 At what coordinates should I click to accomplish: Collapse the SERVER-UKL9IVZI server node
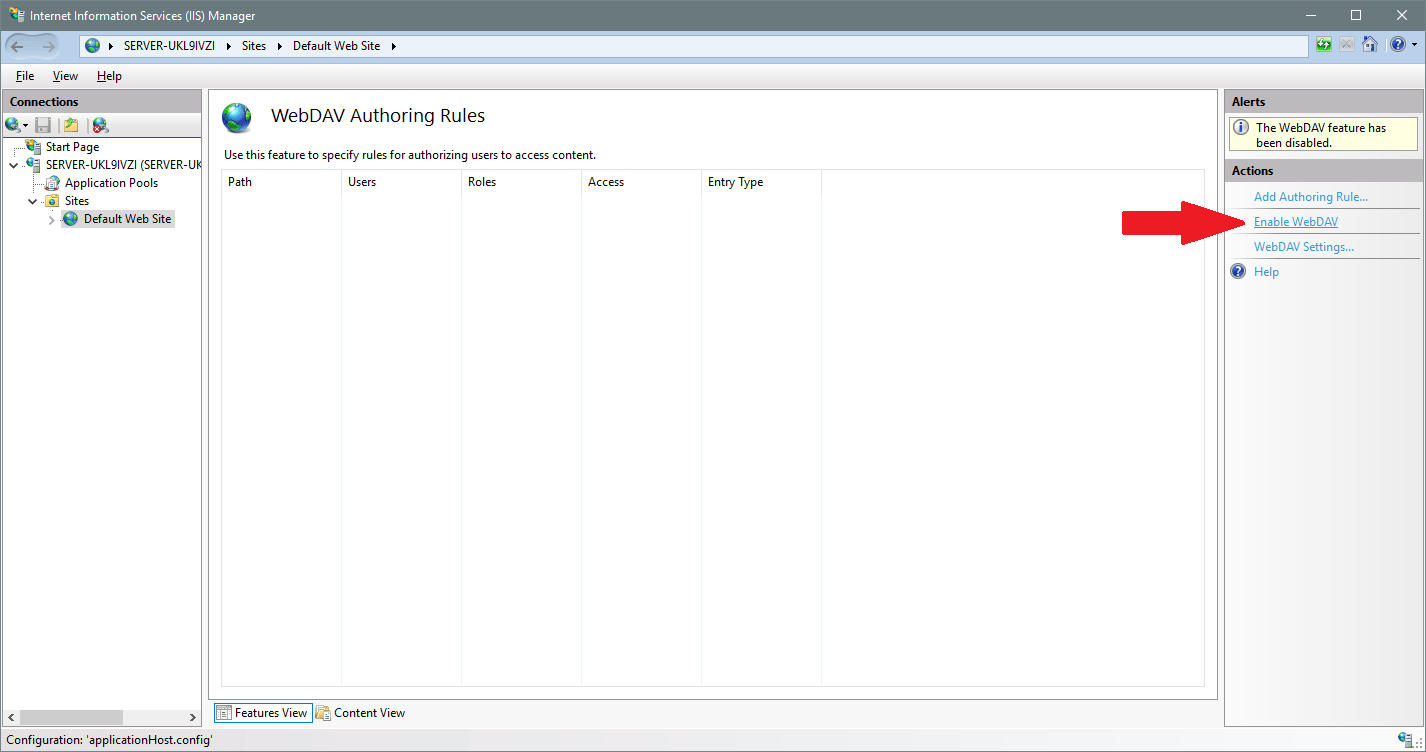pos(14,165)
